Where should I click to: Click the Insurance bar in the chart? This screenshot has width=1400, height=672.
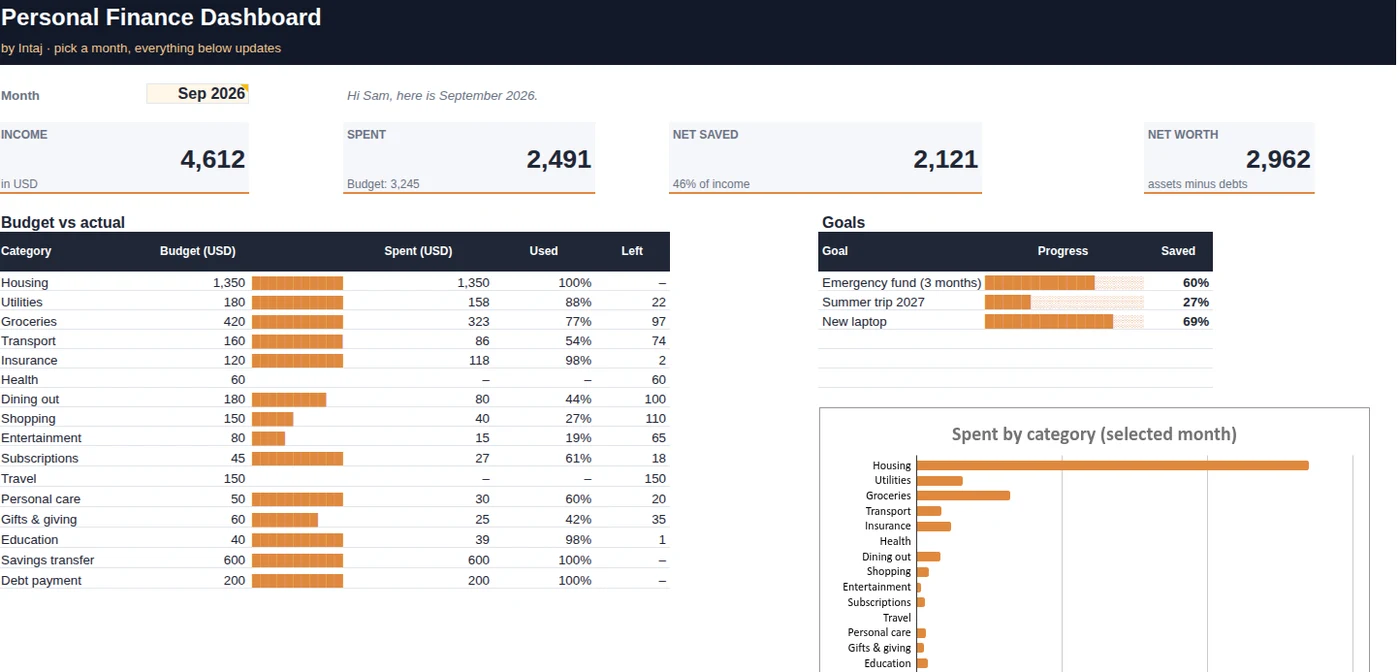pyautogui.click(x=934, y=526)
